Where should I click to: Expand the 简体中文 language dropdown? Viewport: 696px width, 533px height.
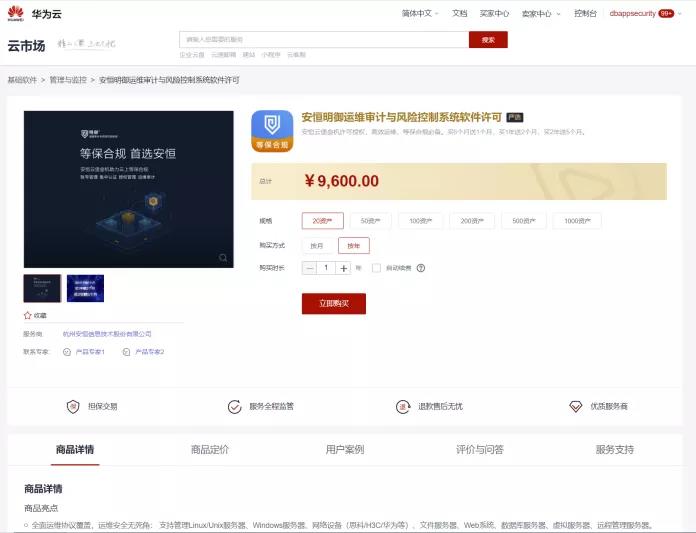tap(420, 14)
